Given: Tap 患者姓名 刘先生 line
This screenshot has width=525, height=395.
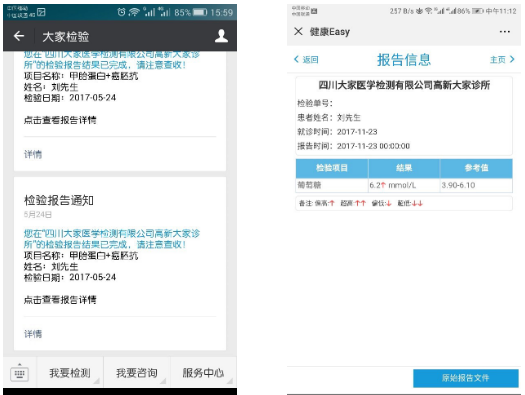Looking at the screenshot, I should [x=329, y=117].
